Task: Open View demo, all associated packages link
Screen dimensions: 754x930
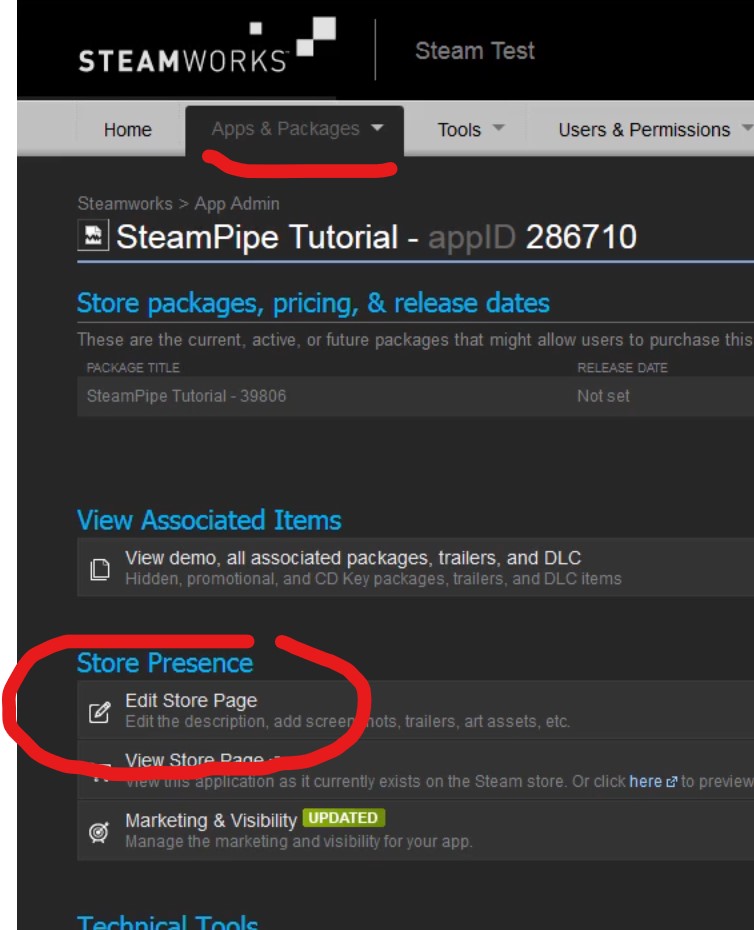Action: [x=353, y=558]
